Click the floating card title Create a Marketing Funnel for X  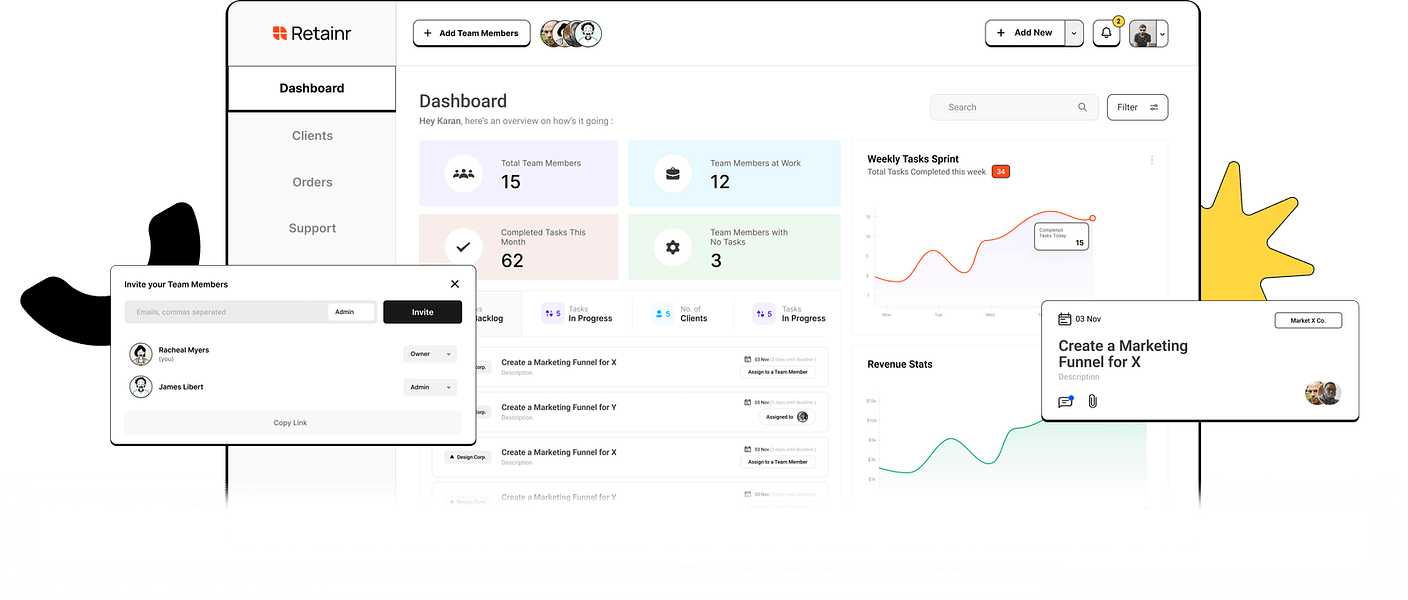coord(1123,354)
